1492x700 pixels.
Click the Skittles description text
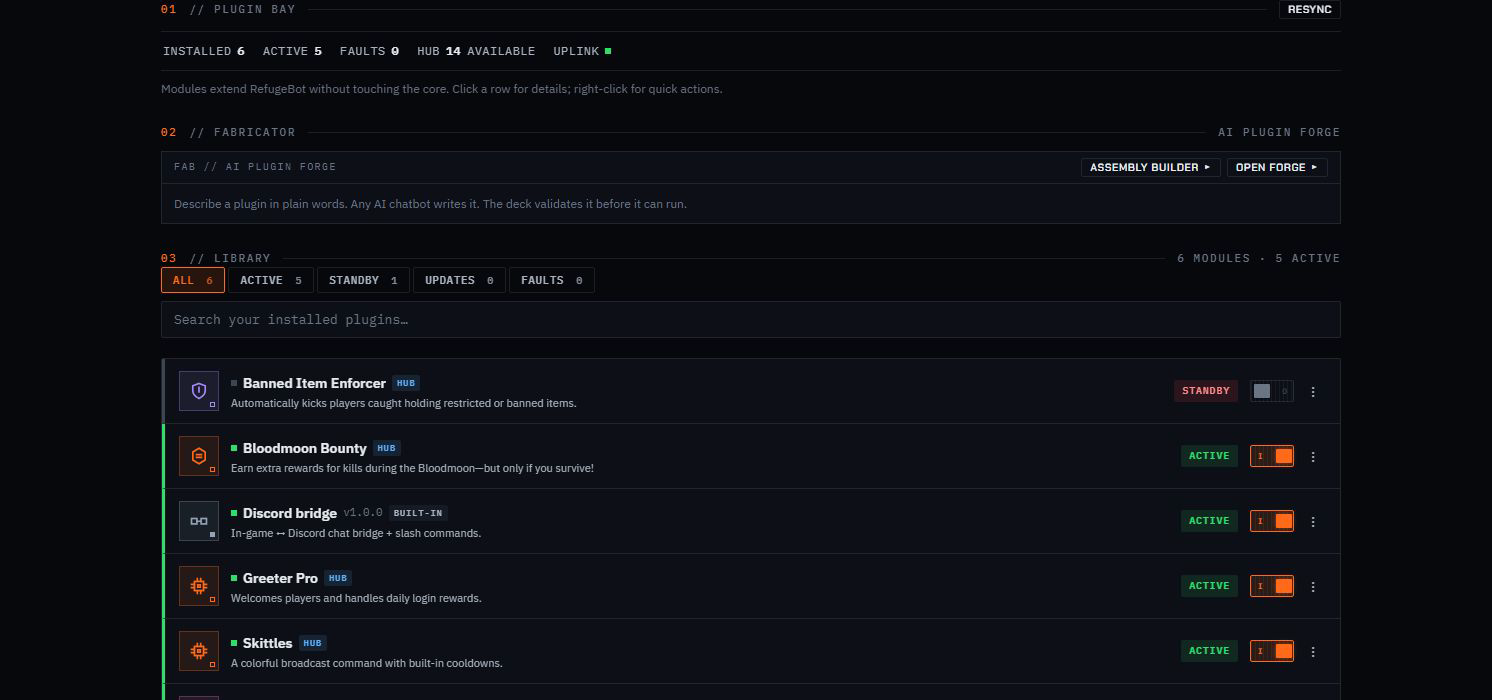pyautogui.click(x=367, y=663)
